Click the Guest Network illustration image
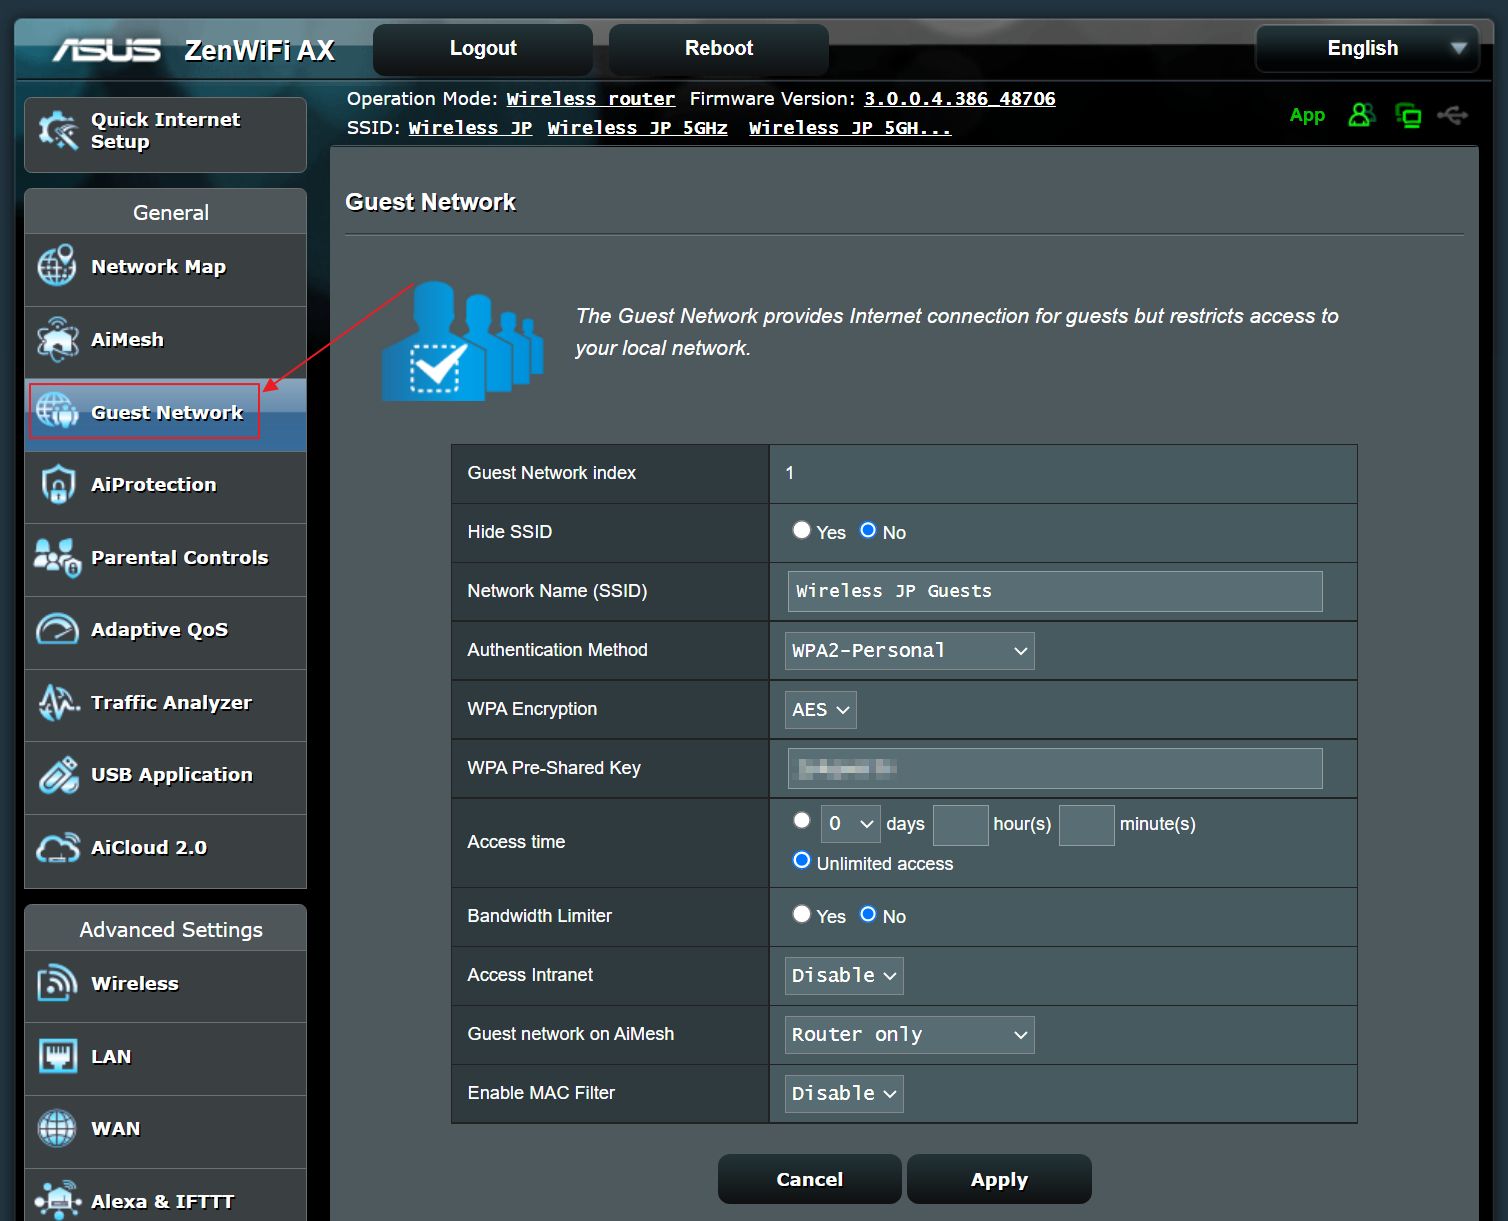The height and width of the screenshot is (1221, 1508). pyautogui.click(x=462, y=341)
